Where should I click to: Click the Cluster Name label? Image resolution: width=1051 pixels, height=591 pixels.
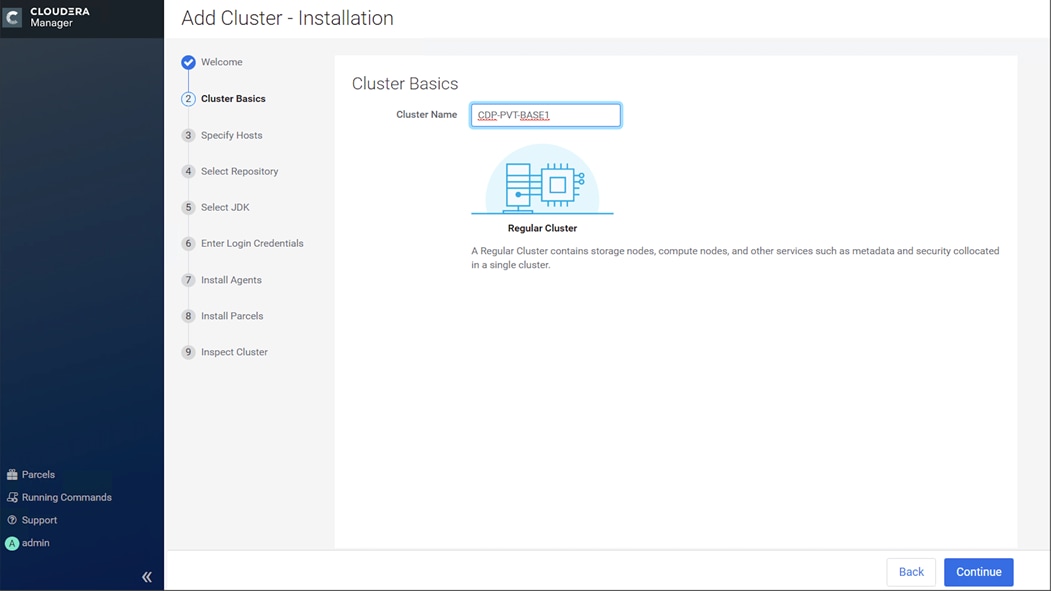426,115
